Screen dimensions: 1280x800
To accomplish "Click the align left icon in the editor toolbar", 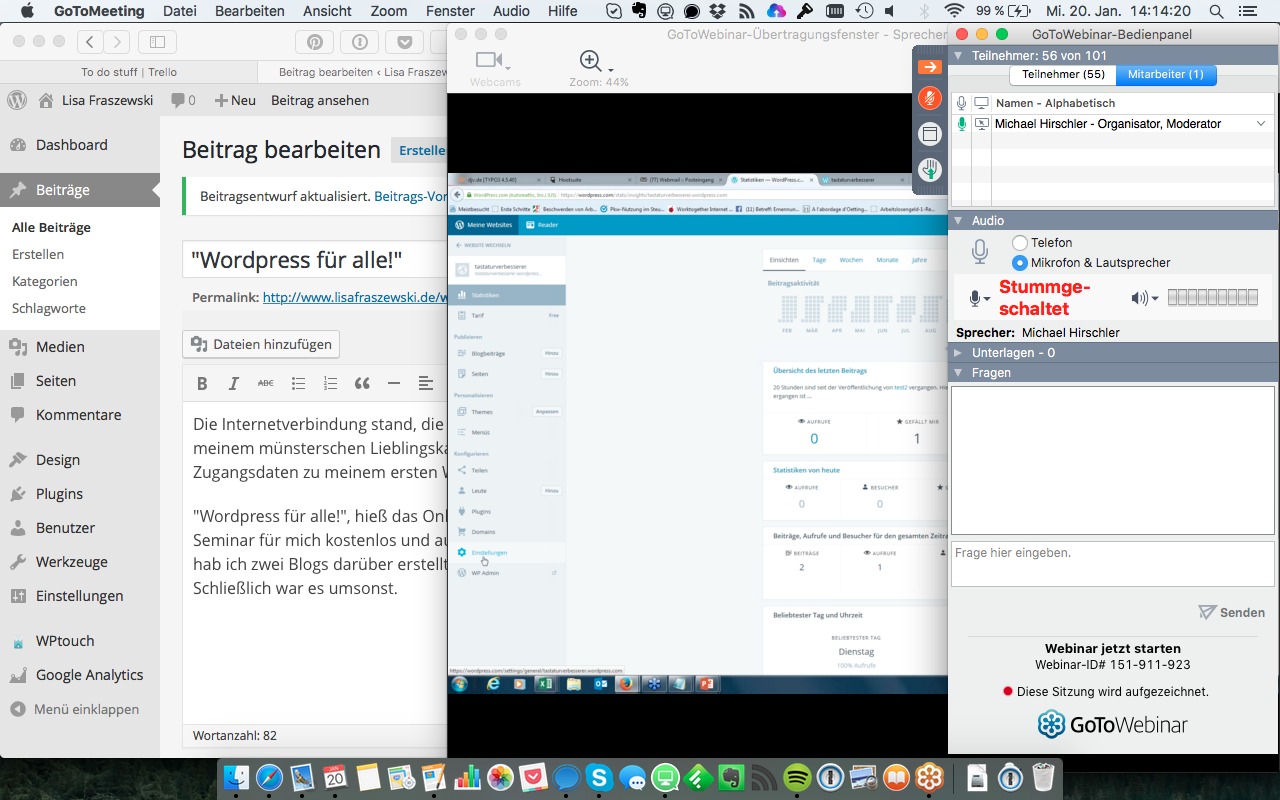I will point(426,383).
